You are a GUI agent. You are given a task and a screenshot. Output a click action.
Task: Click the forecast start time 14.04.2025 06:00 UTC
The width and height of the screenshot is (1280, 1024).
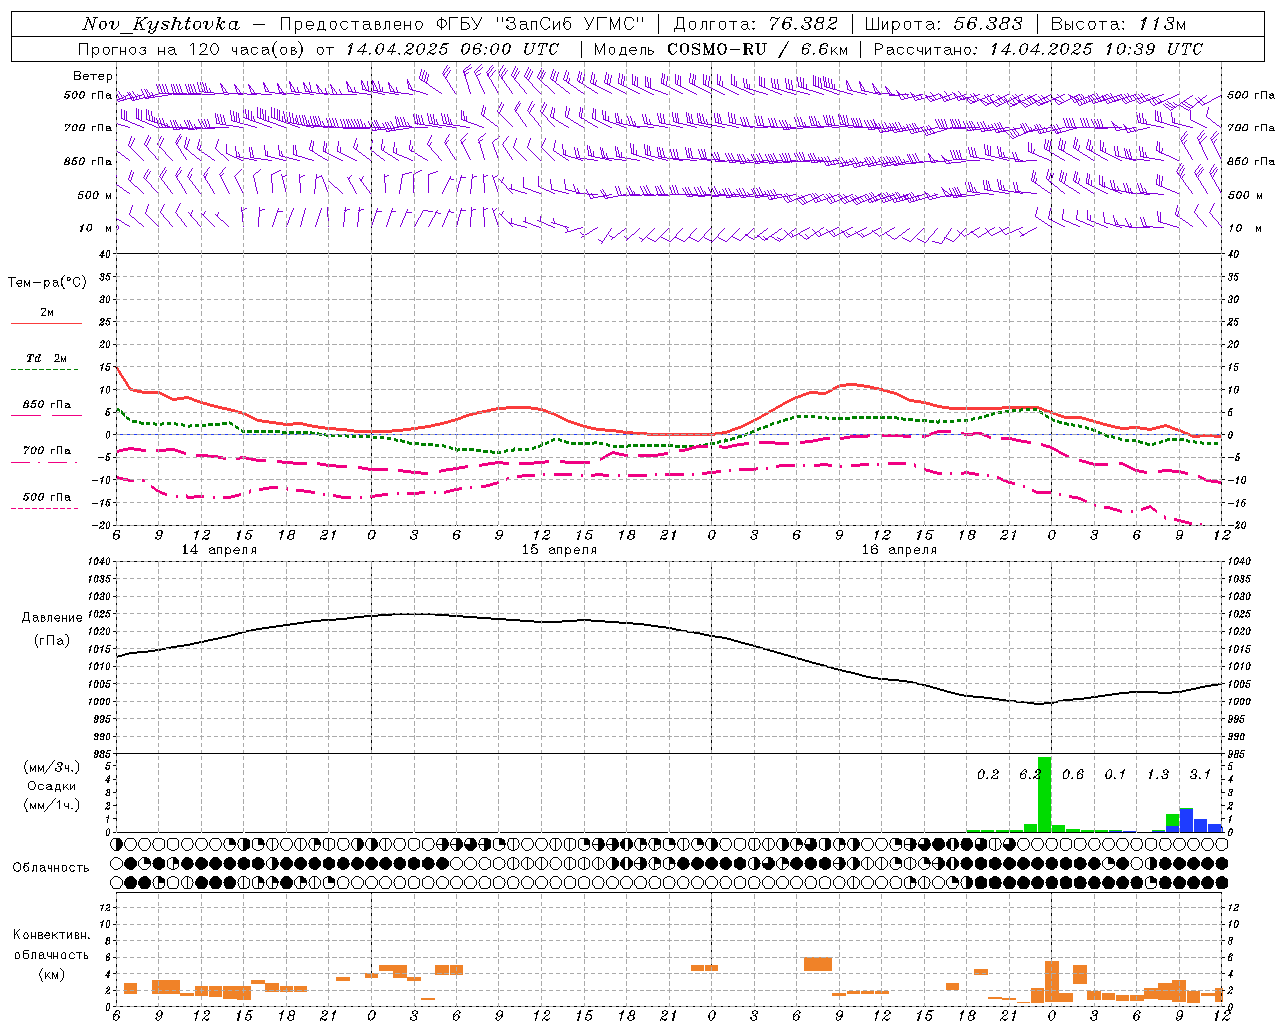point(452,49)
